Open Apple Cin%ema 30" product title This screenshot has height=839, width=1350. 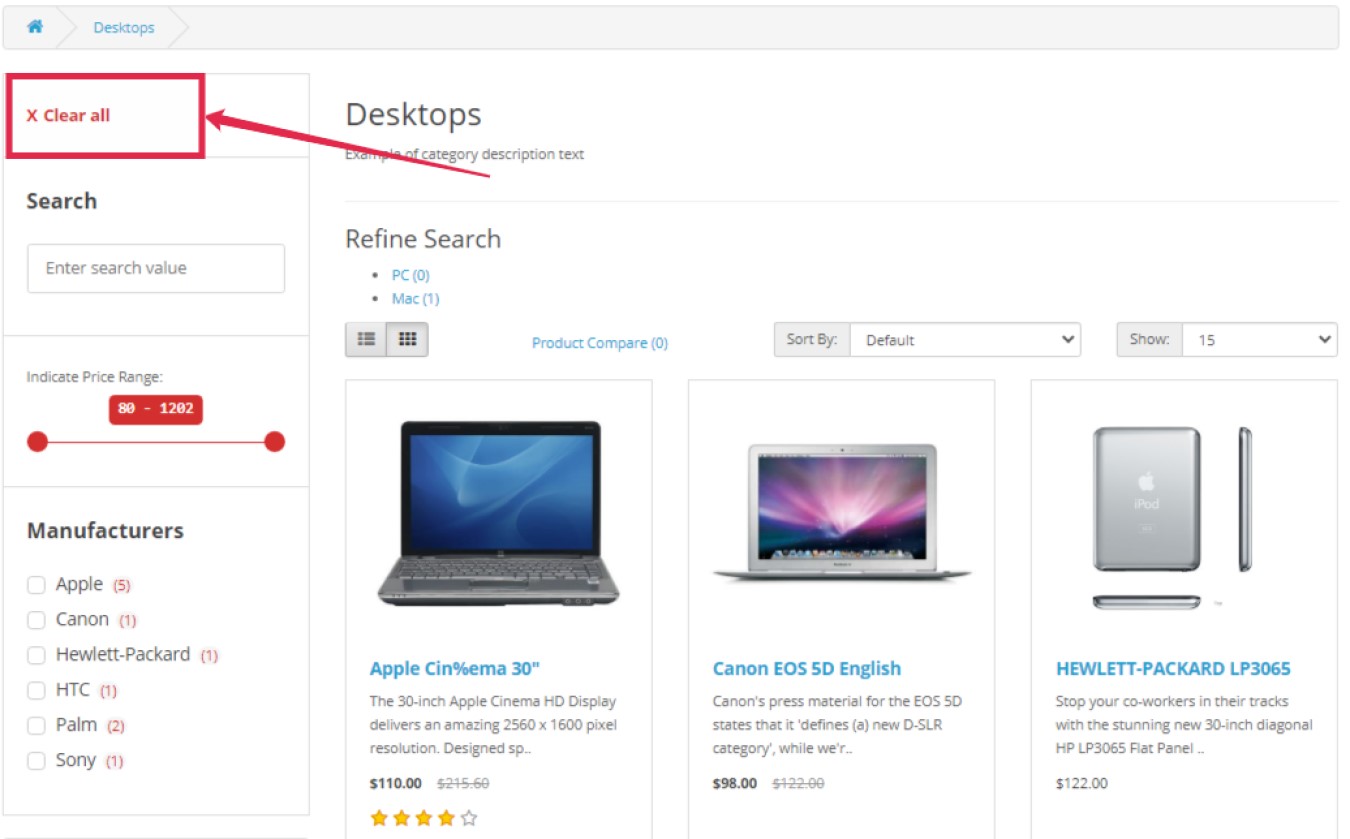[455, 668]
